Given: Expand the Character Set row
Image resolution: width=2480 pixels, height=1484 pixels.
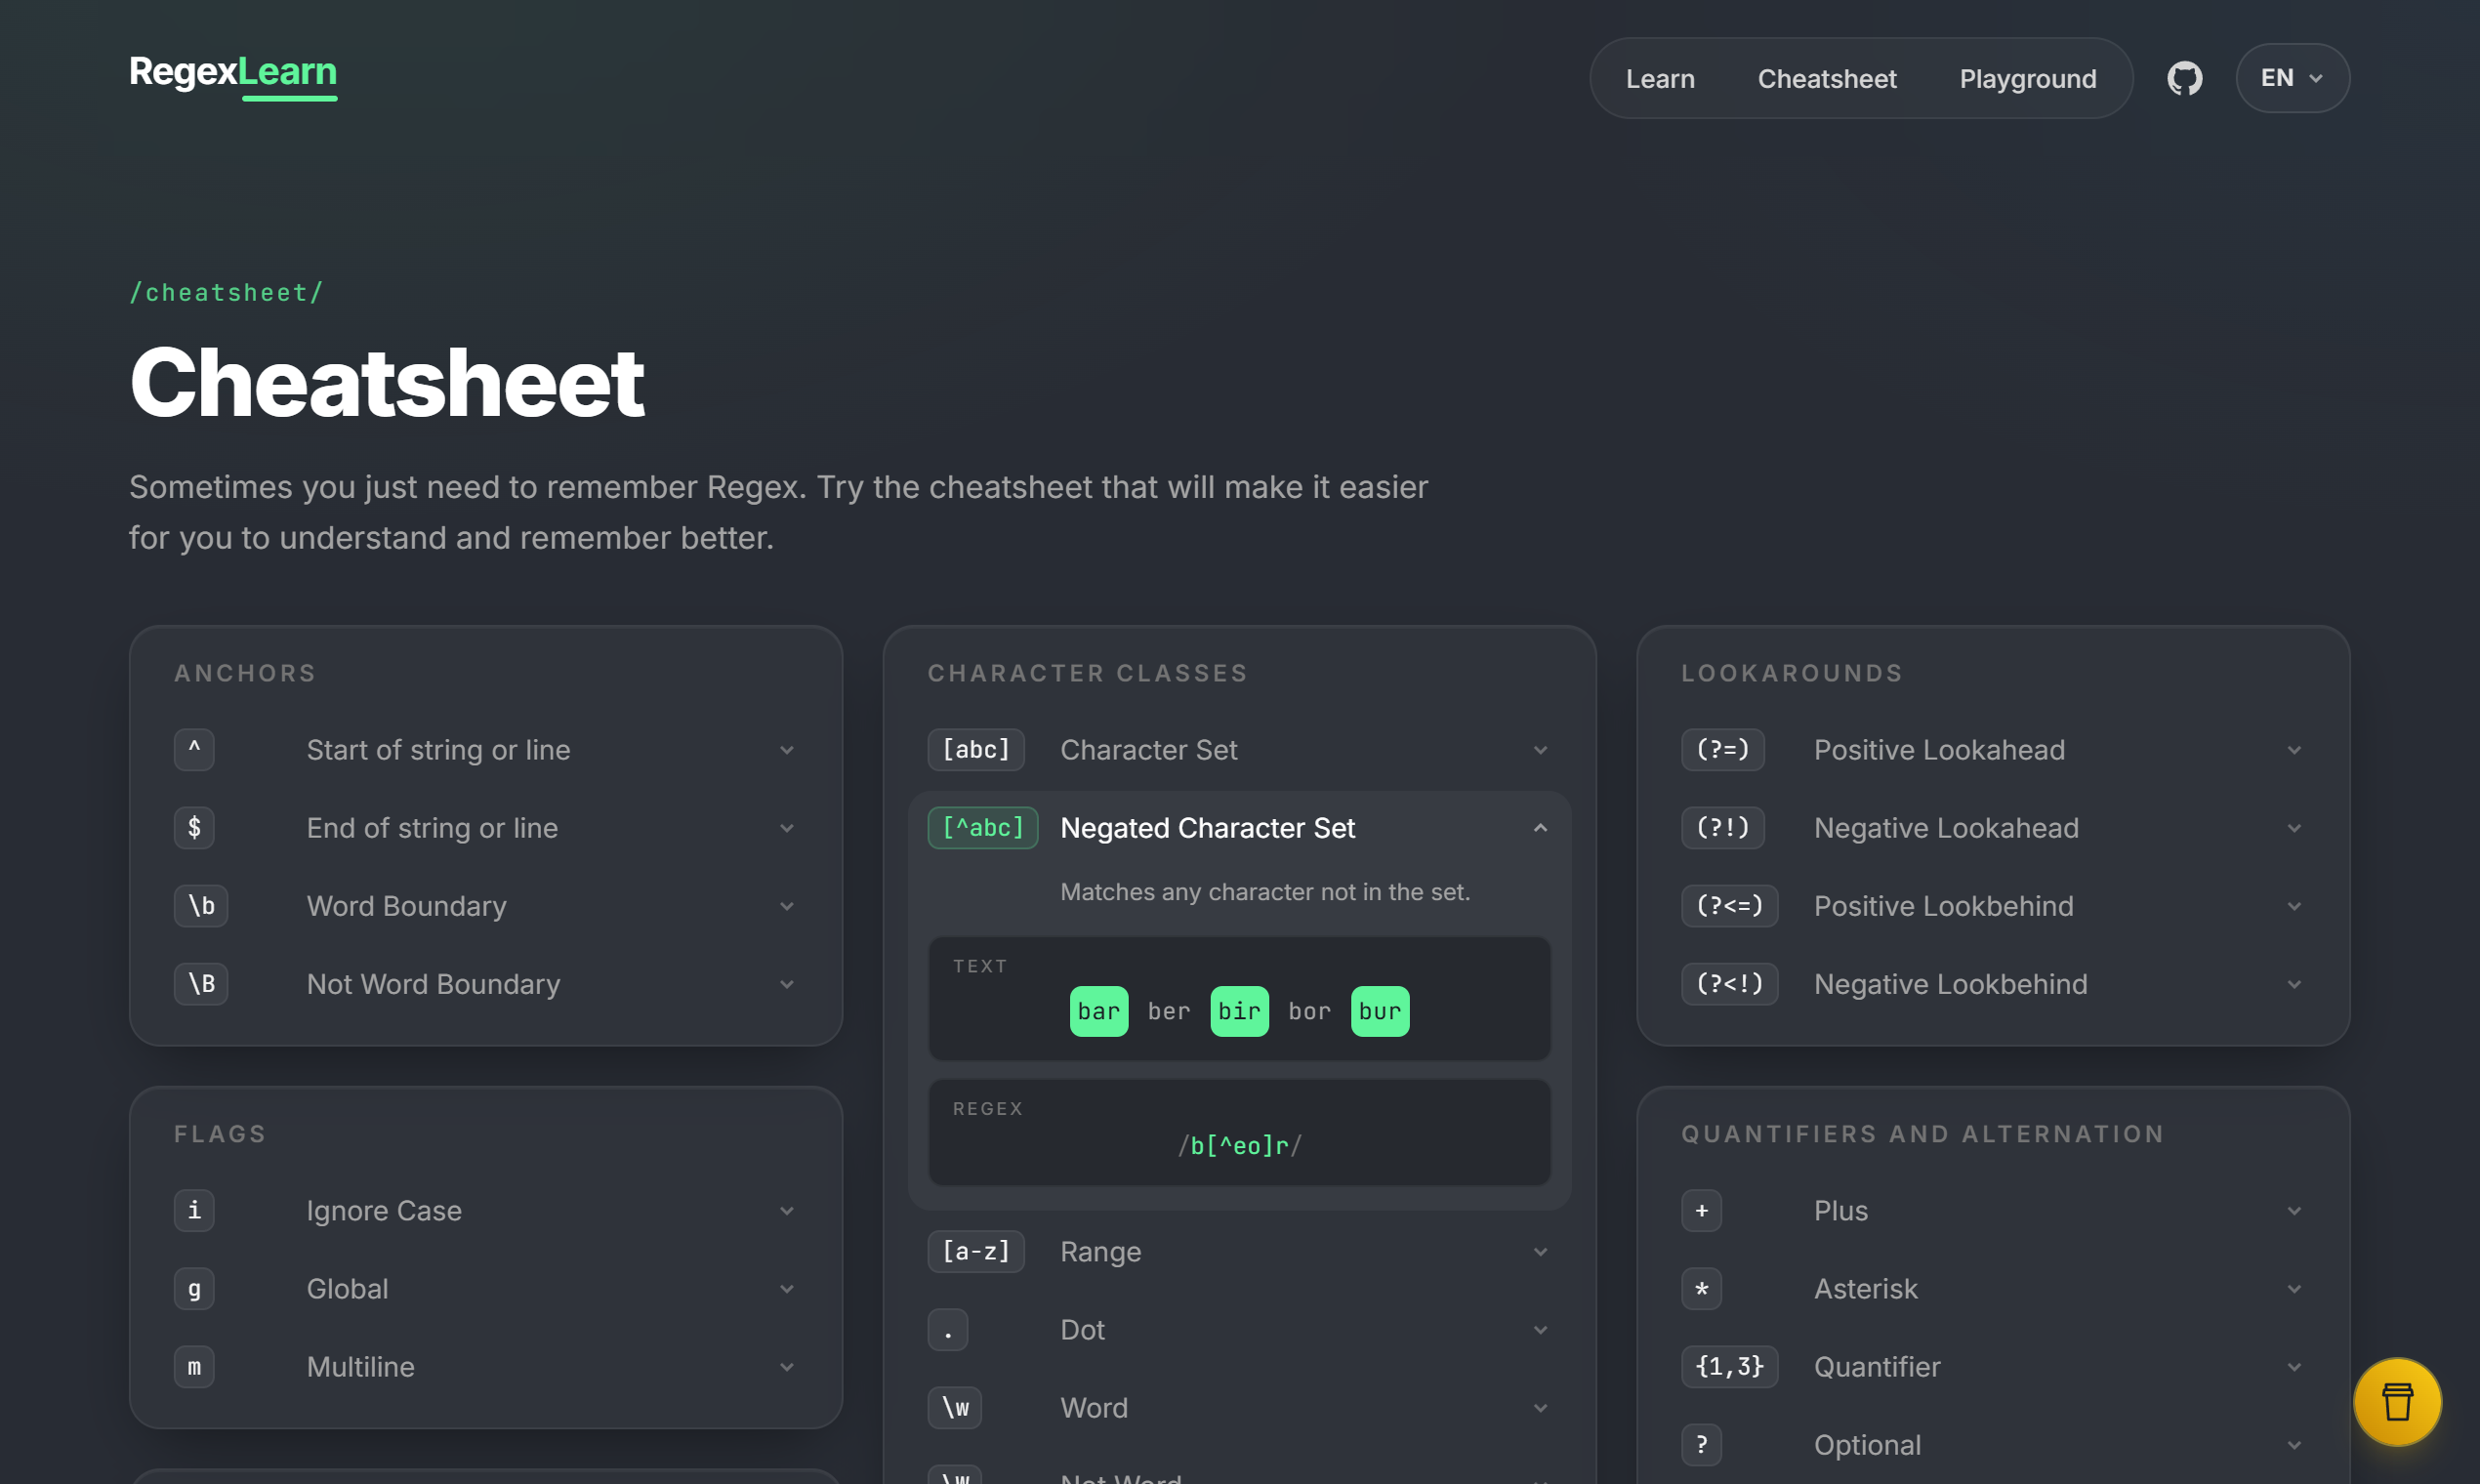Looking at the screenshot, I should point(1239,750).
